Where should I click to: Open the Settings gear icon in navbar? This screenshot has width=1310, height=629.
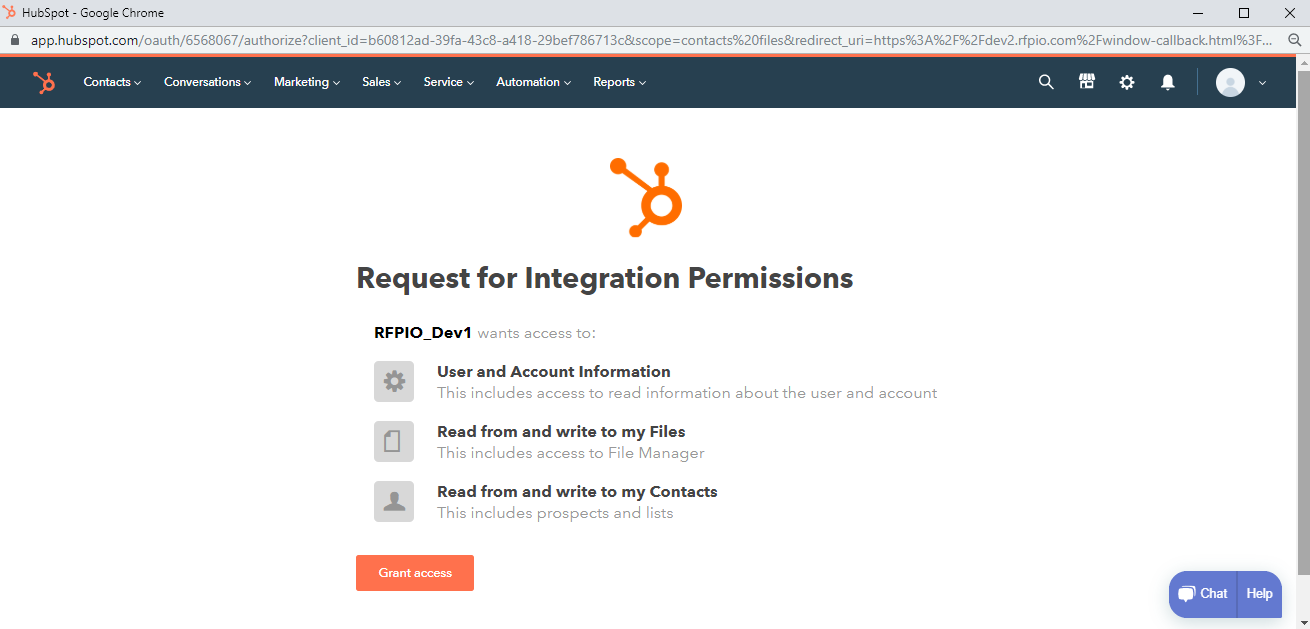click(1127, 82)
